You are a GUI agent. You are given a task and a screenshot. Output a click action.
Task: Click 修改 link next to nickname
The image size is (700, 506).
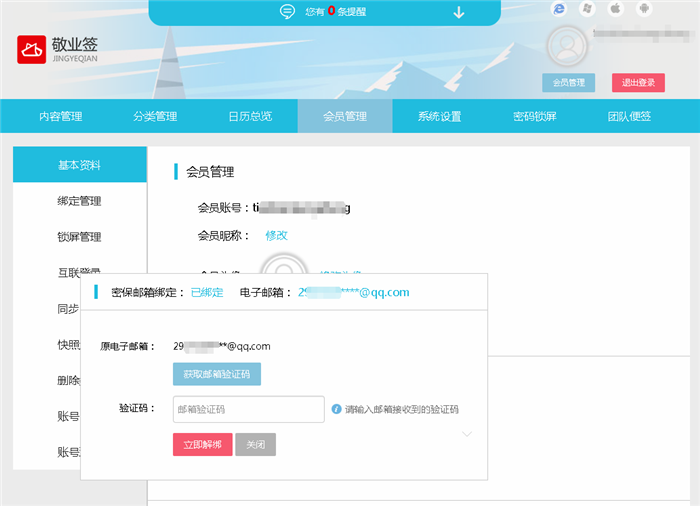tap(276, 235)
